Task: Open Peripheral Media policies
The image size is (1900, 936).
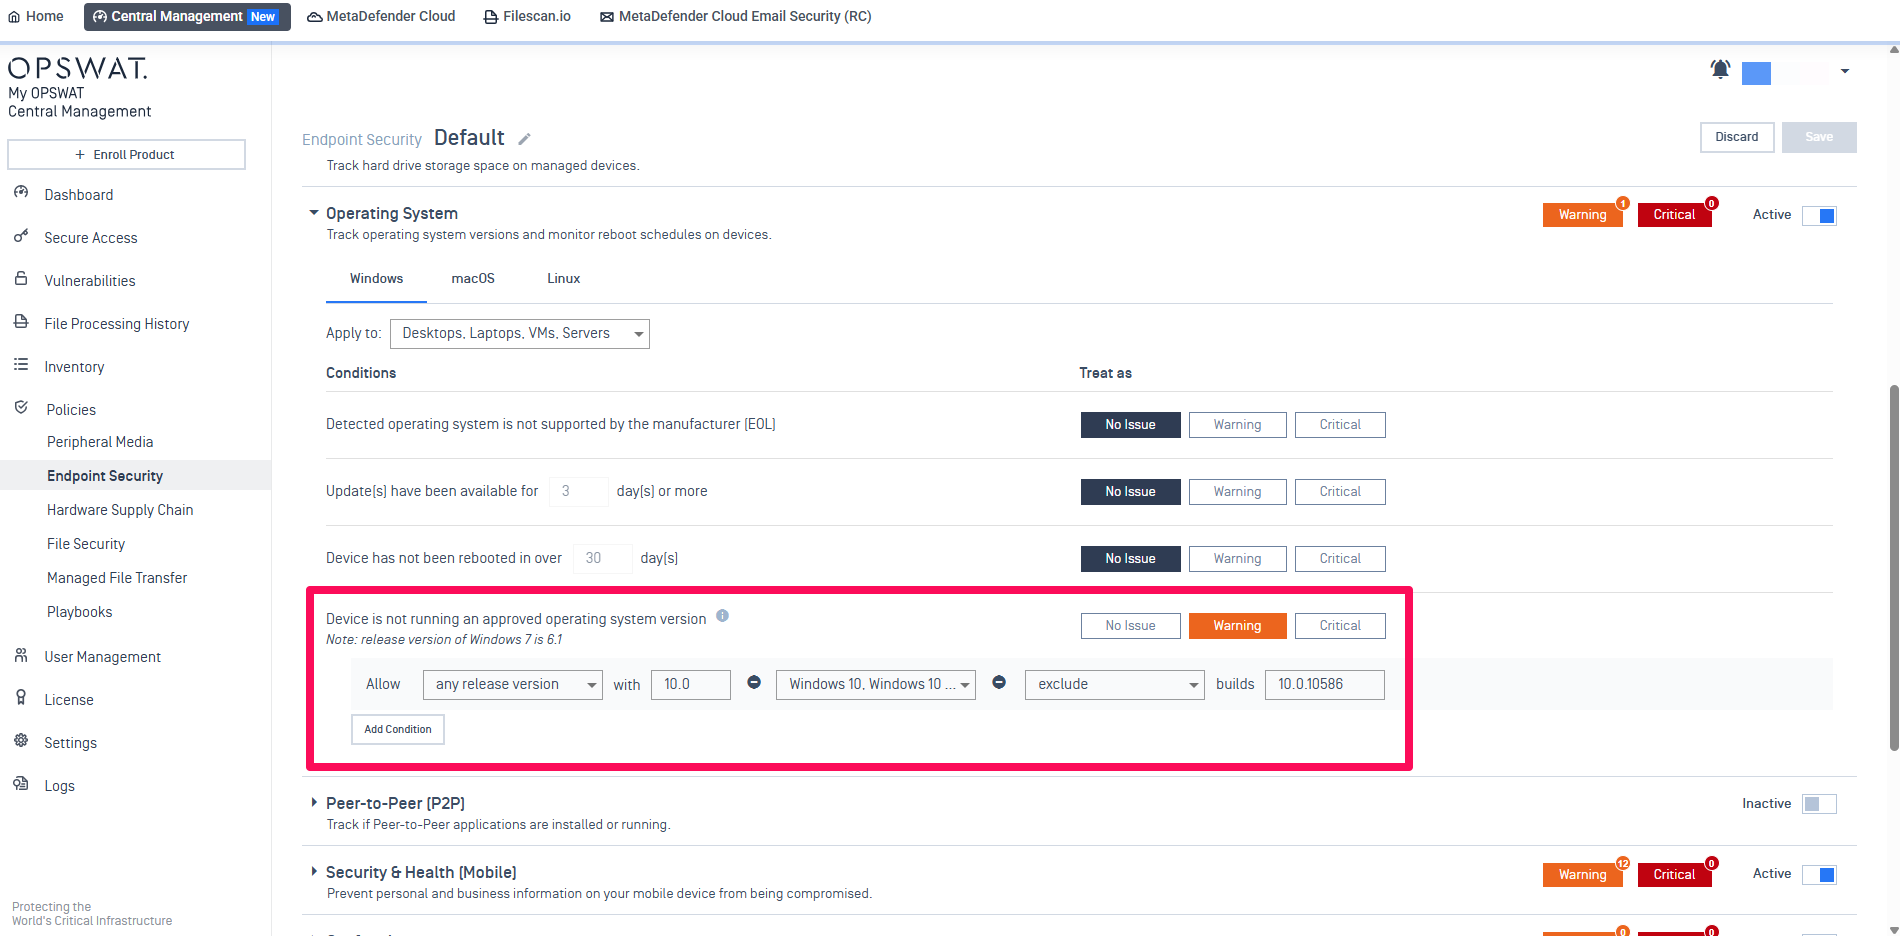Action: tap(100, 442)
